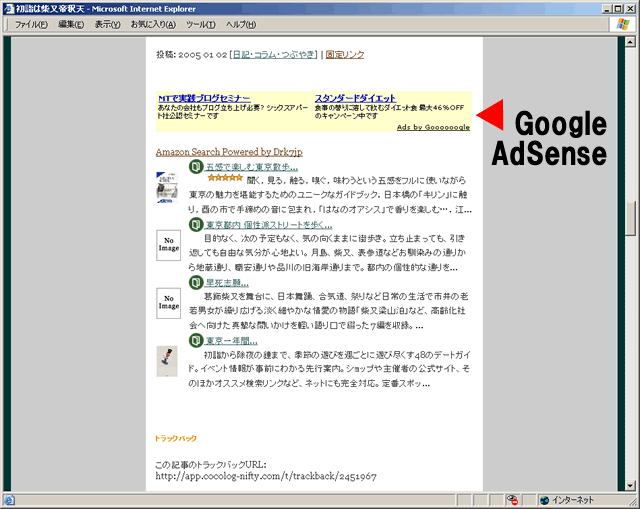Open the 日記・コラム・つぶやき category link
640x509 pixels.
(x=275, y=55)
